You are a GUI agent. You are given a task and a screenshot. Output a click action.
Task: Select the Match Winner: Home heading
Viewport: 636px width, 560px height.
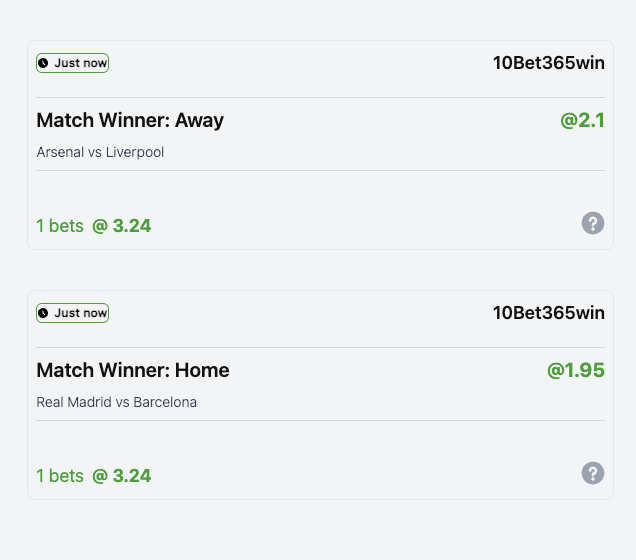(x=133, y=371)
